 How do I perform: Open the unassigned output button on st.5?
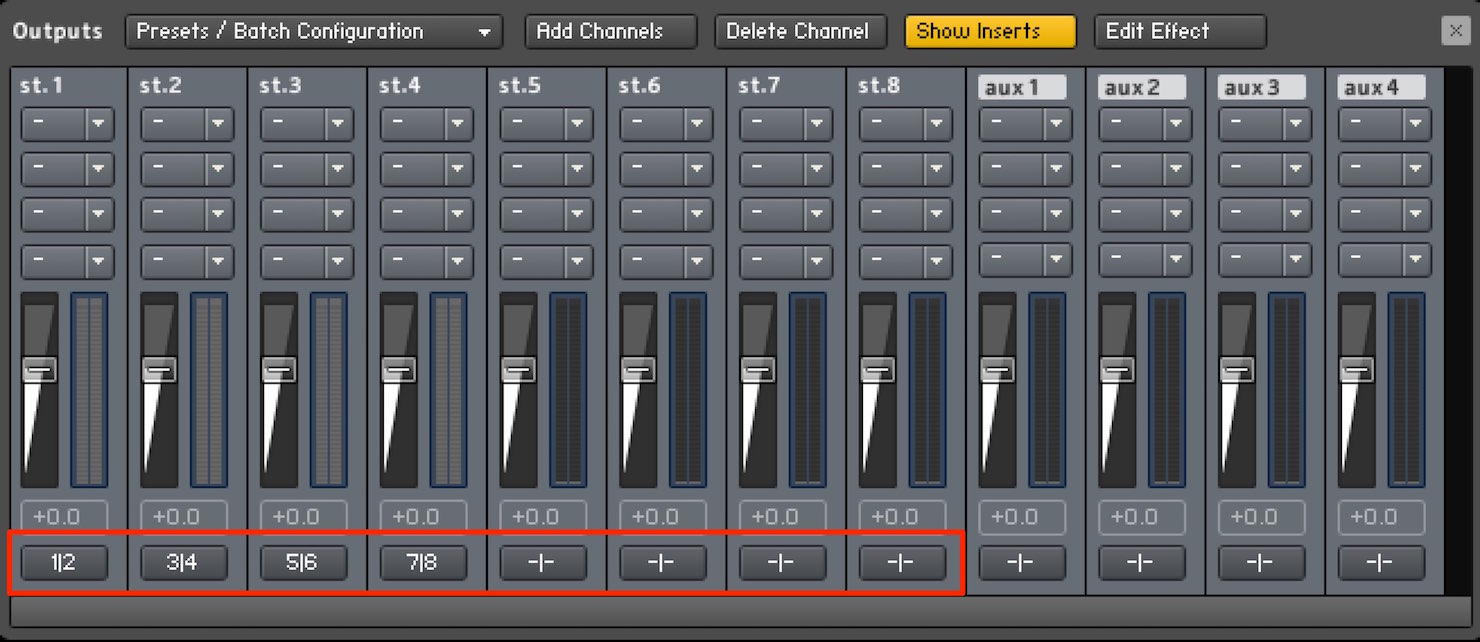[543, 563]
